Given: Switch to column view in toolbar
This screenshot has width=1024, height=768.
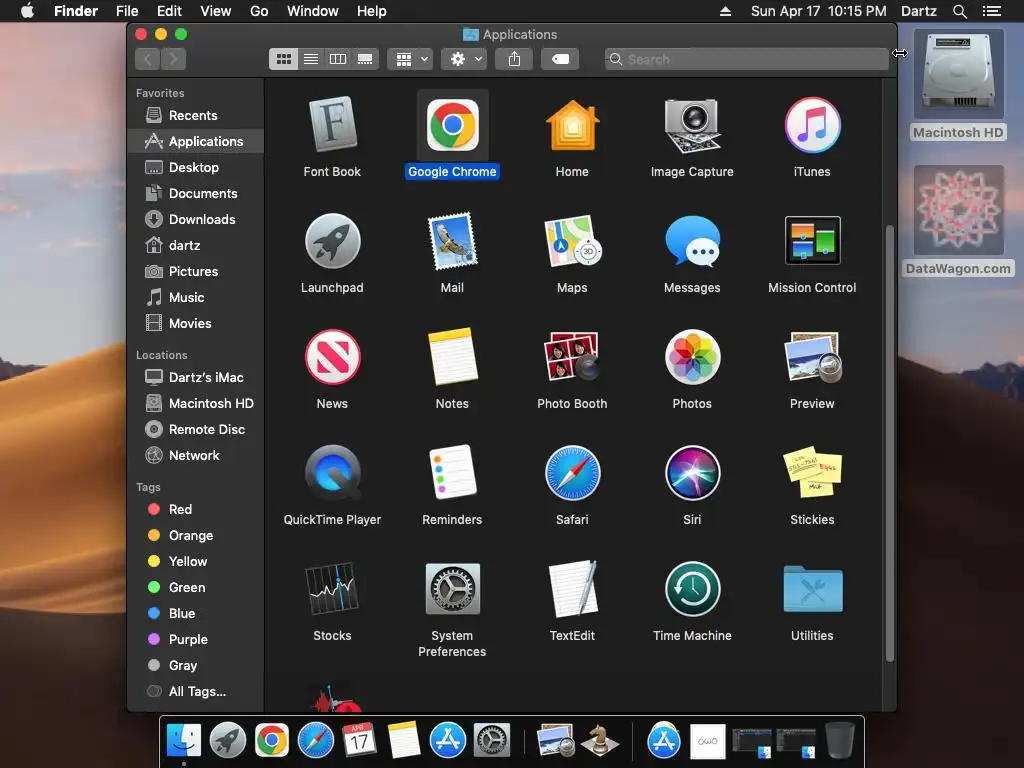Looking at the screenshot, I should [x=338, y=59].
